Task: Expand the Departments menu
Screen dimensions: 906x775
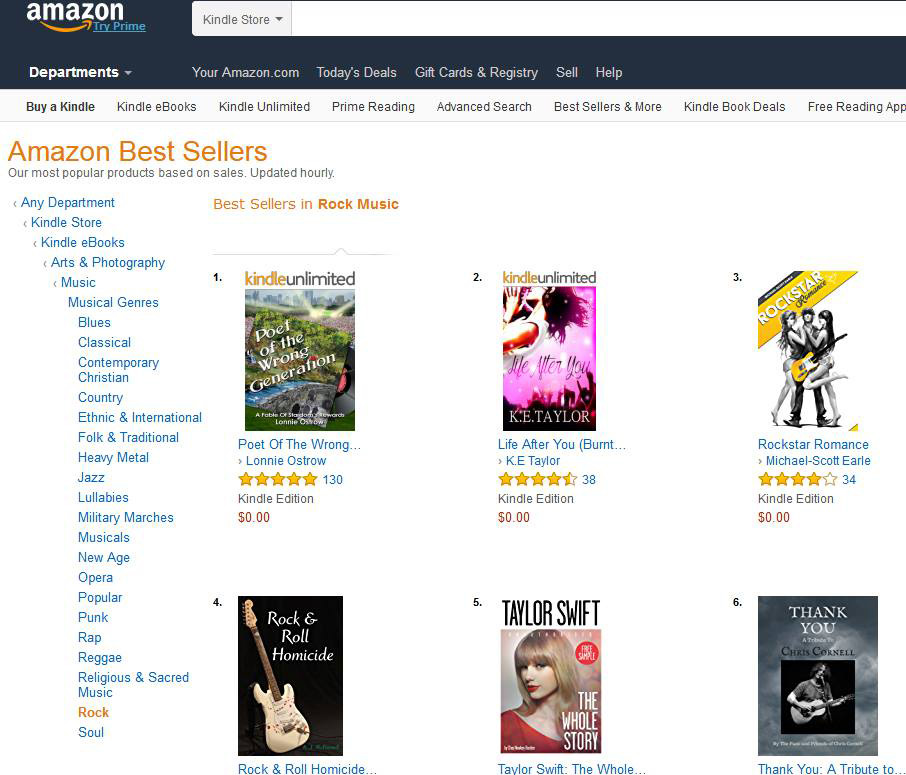Action: click(x=80, y=72)
